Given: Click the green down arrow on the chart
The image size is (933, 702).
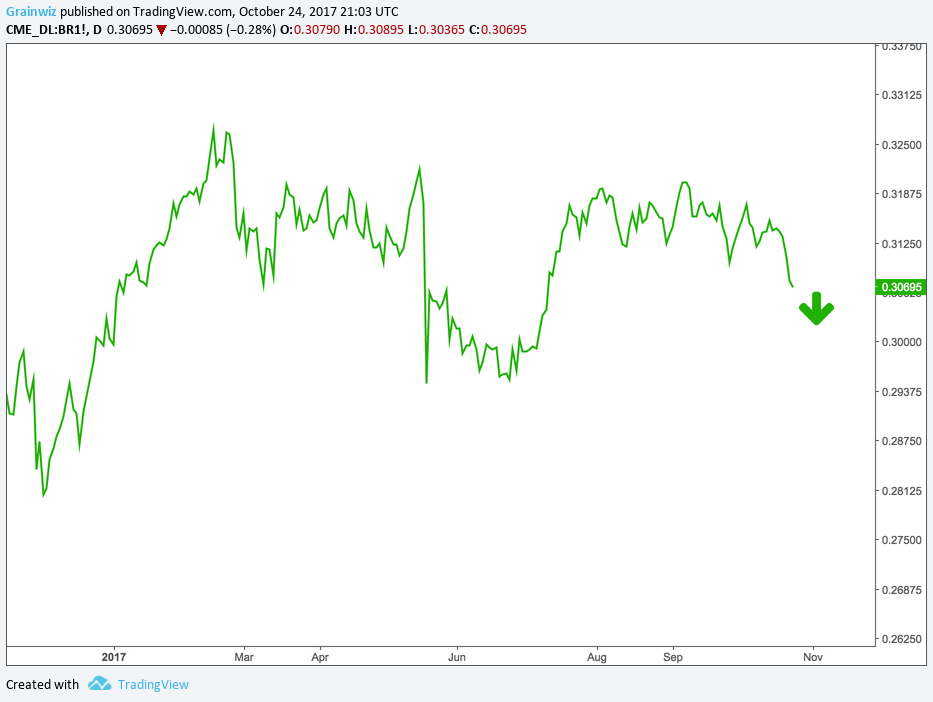Looking at the screenshot, I should 816,308.
